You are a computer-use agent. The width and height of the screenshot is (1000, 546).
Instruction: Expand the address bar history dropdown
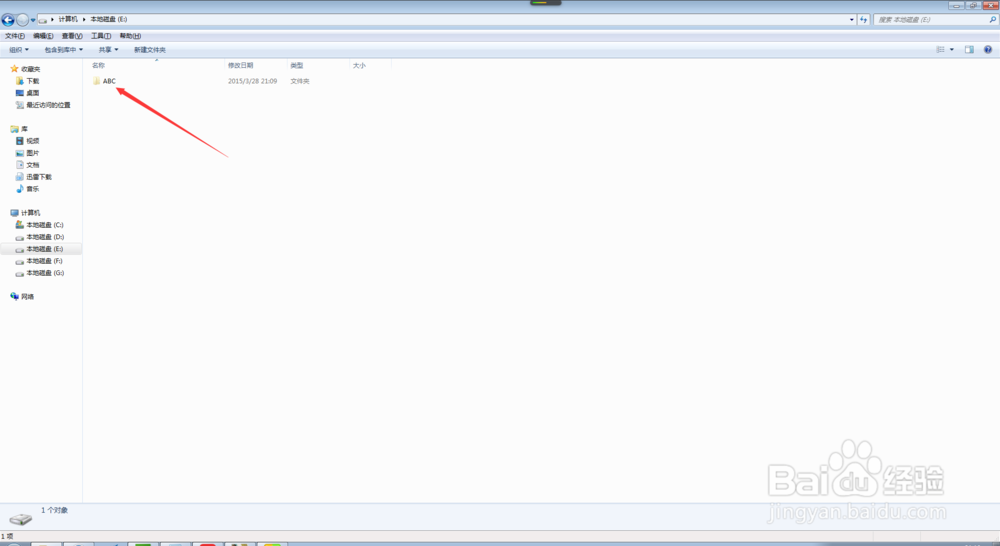(851, 20)
